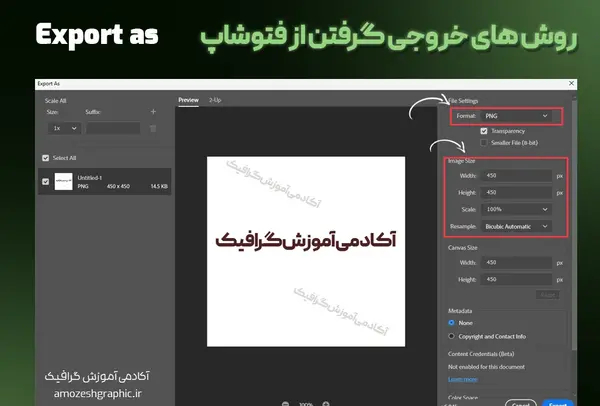
Task: Disable the Transparency checkbox
Action: 484,131
